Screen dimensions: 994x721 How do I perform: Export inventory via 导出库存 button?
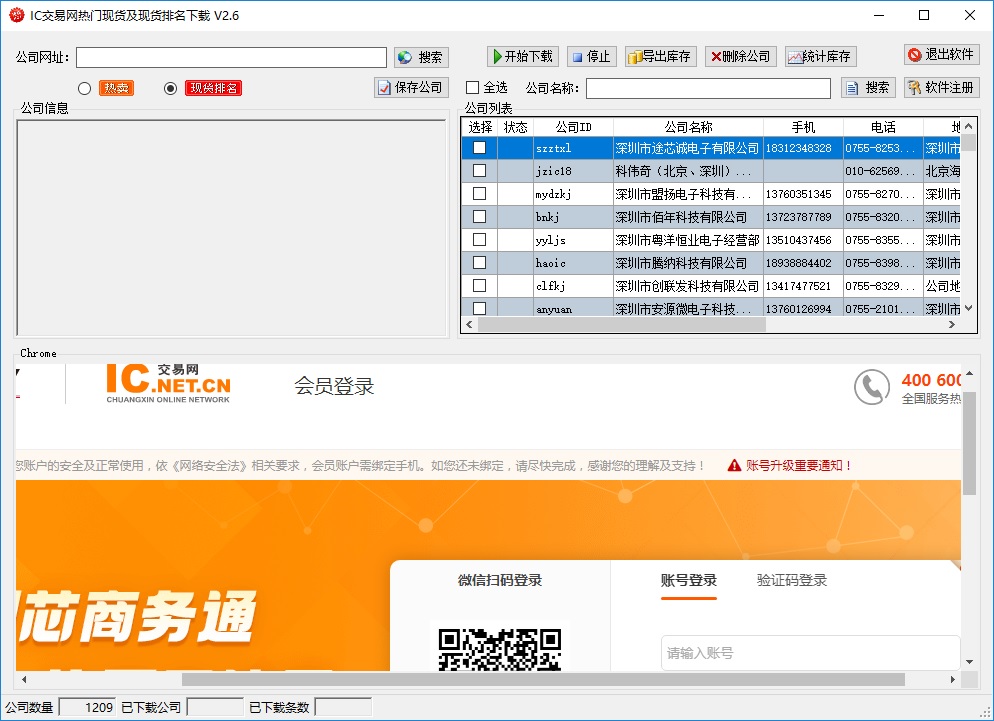point(661,56)
